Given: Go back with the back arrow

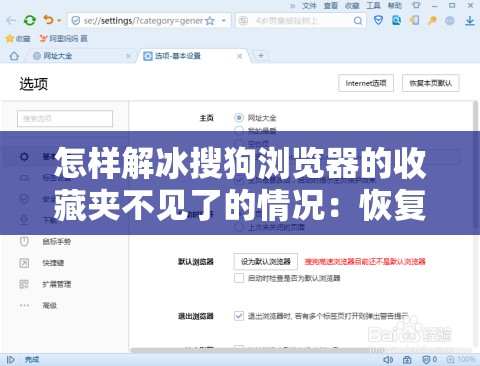Looking at the screenshot, I should click(11, 21).
